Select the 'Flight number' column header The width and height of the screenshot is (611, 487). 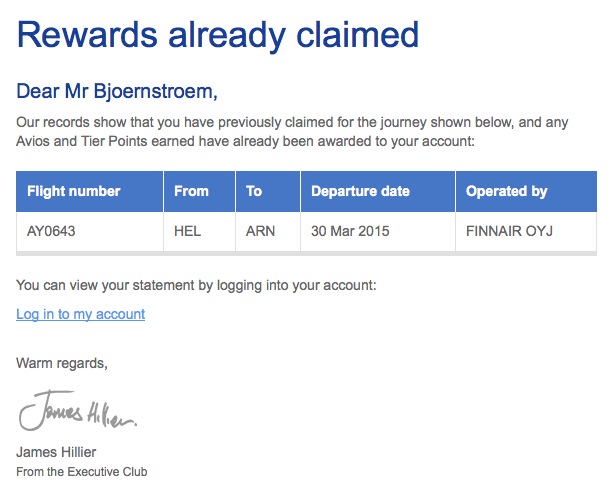pyautogui.click(x=74, y=191)
